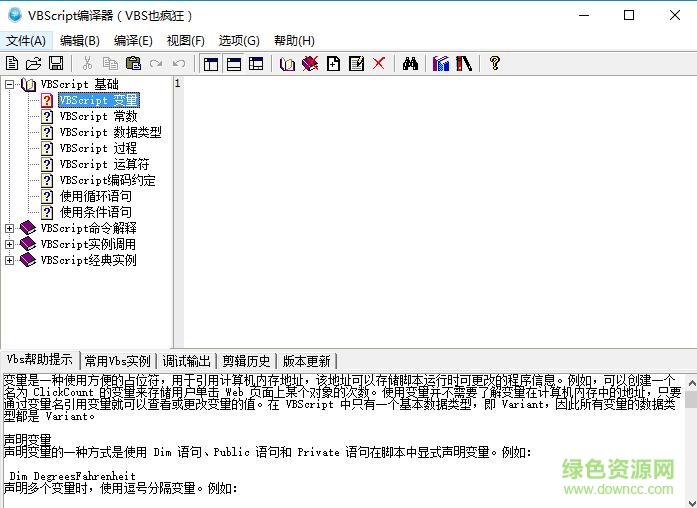697x508 pixels.
Task: Click the 声明变量 heading in help text
Action: pos(28,440)
